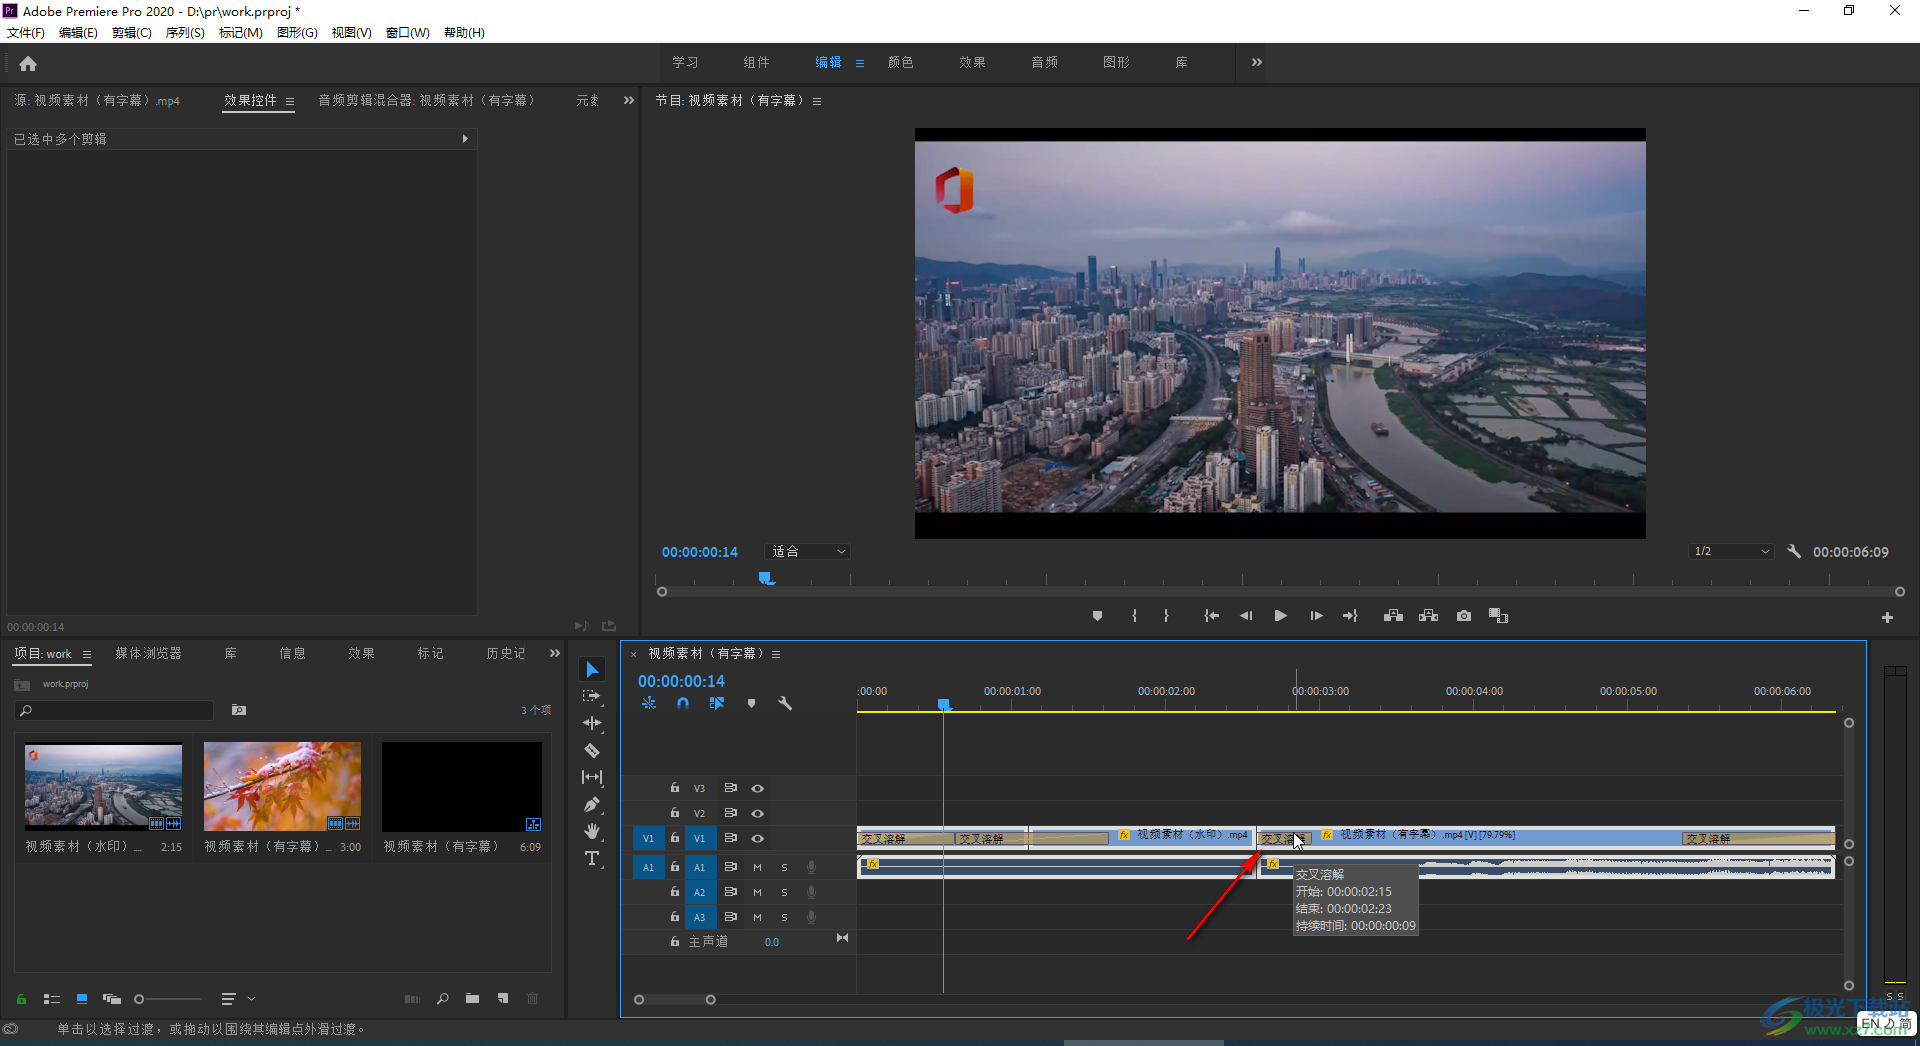This screenshot has width=1920, height=1046.
Task: Toggle insert sequences as nests
Action: point(649,703)
